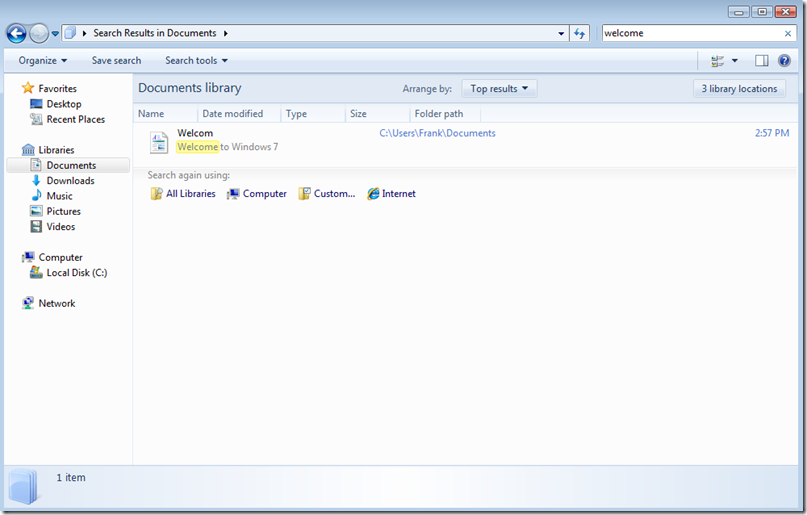
Task: Click the Favorites star icon
Action: (x=28, y=88)
